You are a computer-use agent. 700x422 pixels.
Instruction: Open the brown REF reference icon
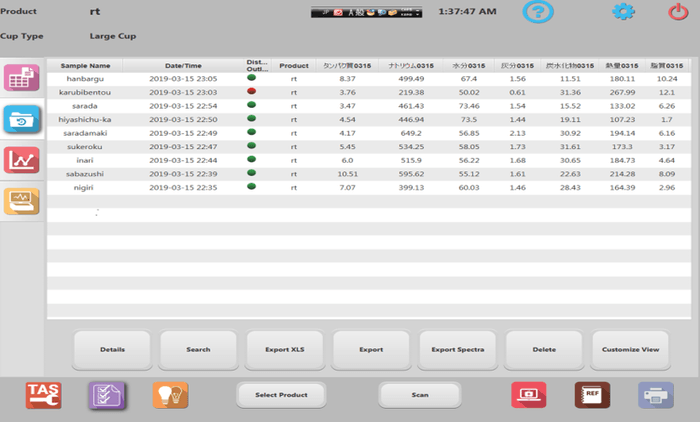pyautogui.click(x=592, y=395)
